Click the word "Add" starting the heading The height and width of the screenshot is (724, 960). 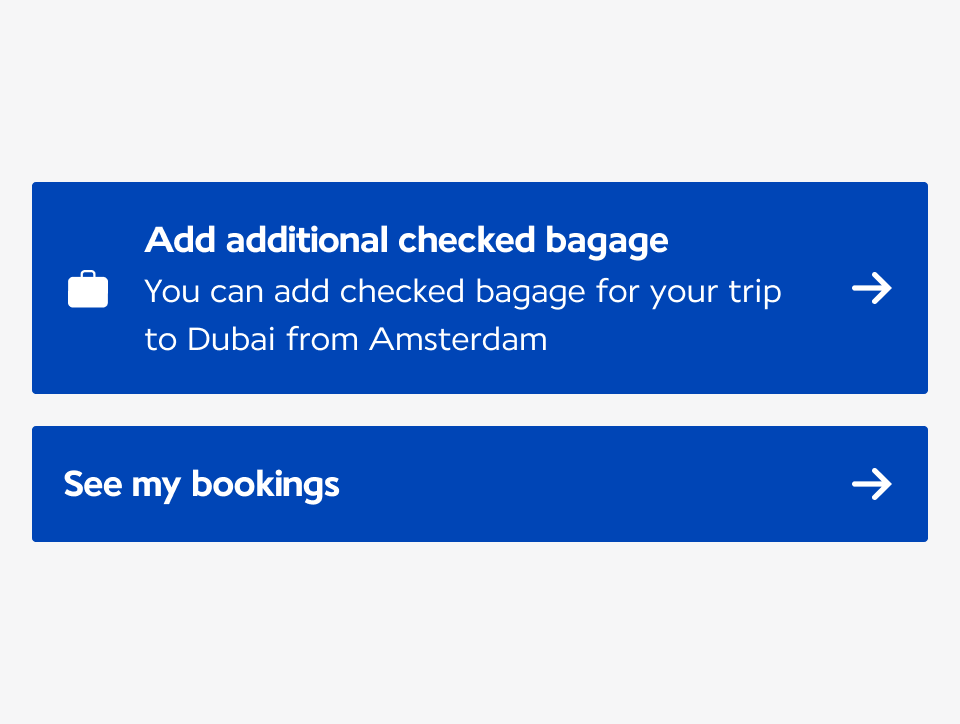(x=180, y=239)
